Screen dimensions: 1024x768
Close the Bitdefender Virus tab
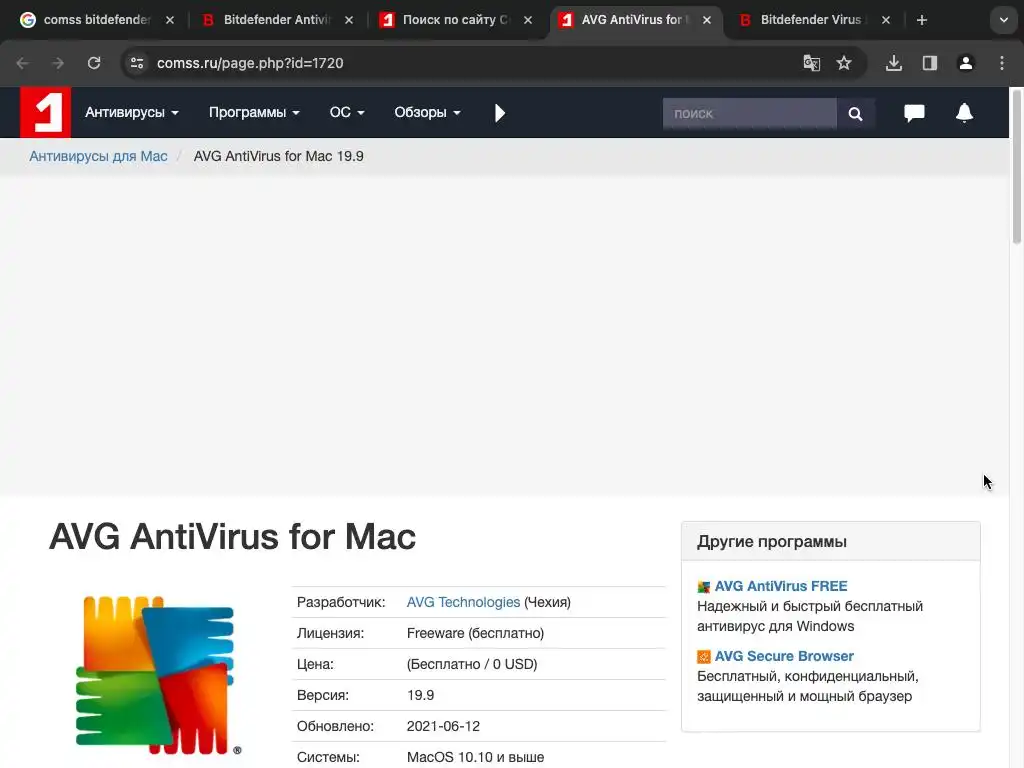tap(886, 20)
